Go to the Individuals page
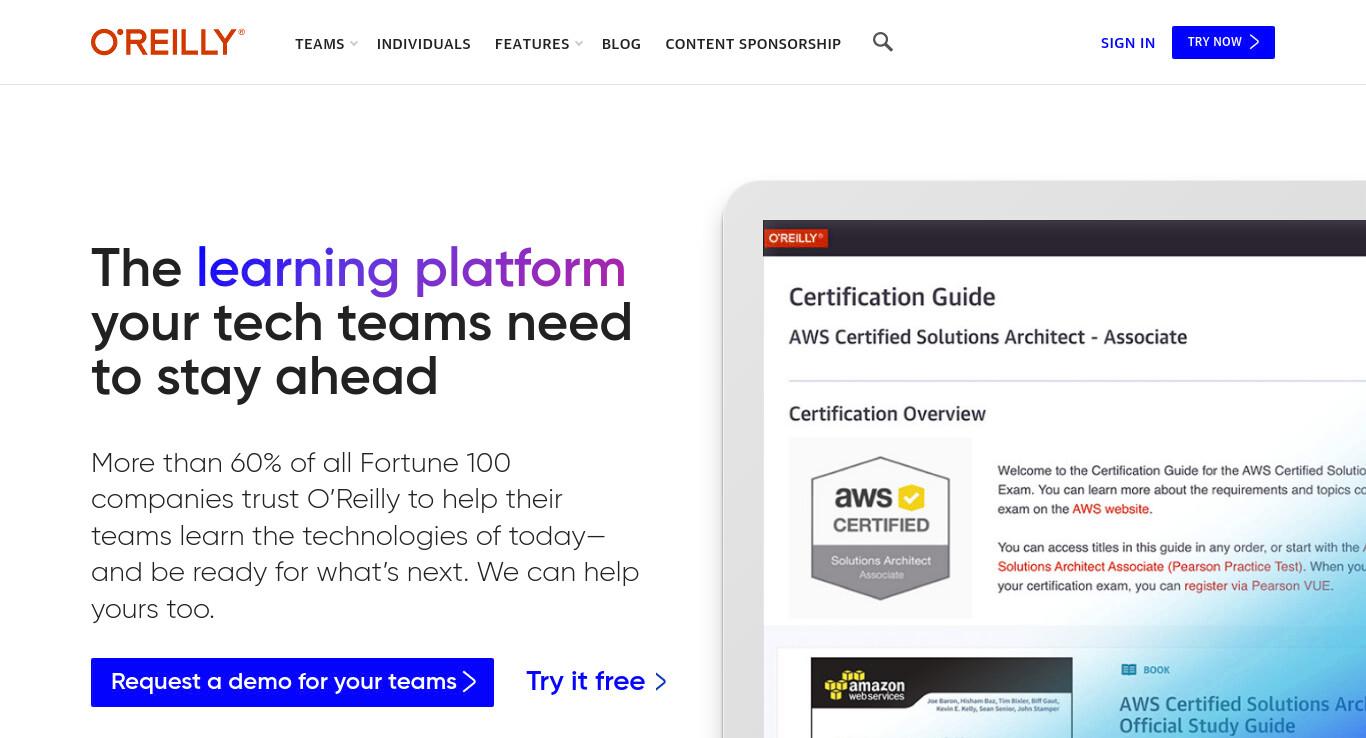This screenshot has height=738, width=1366. pos(423,44)
